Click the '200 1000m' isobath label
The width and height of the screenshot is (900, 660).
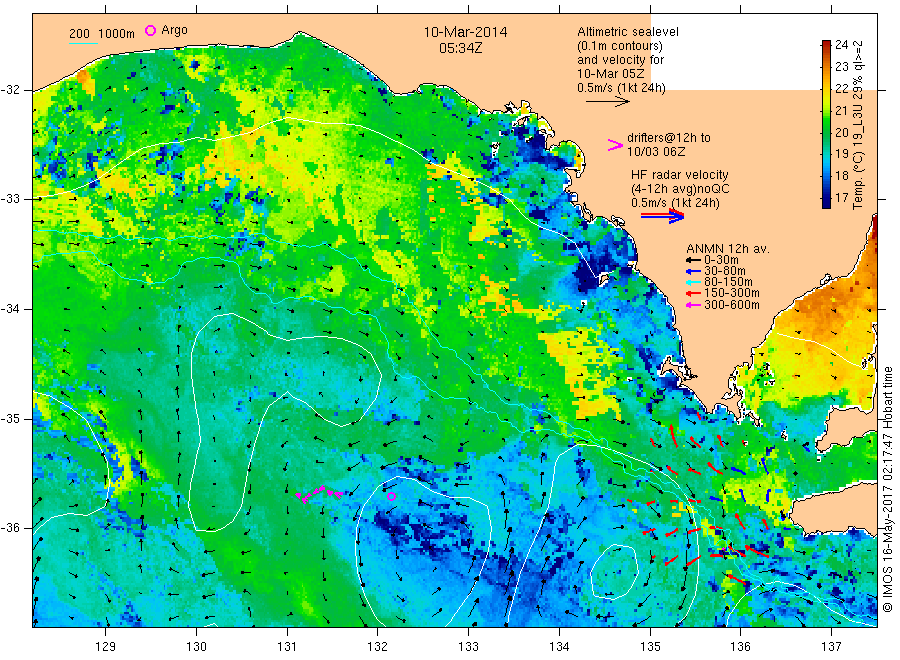pos(102,34)
